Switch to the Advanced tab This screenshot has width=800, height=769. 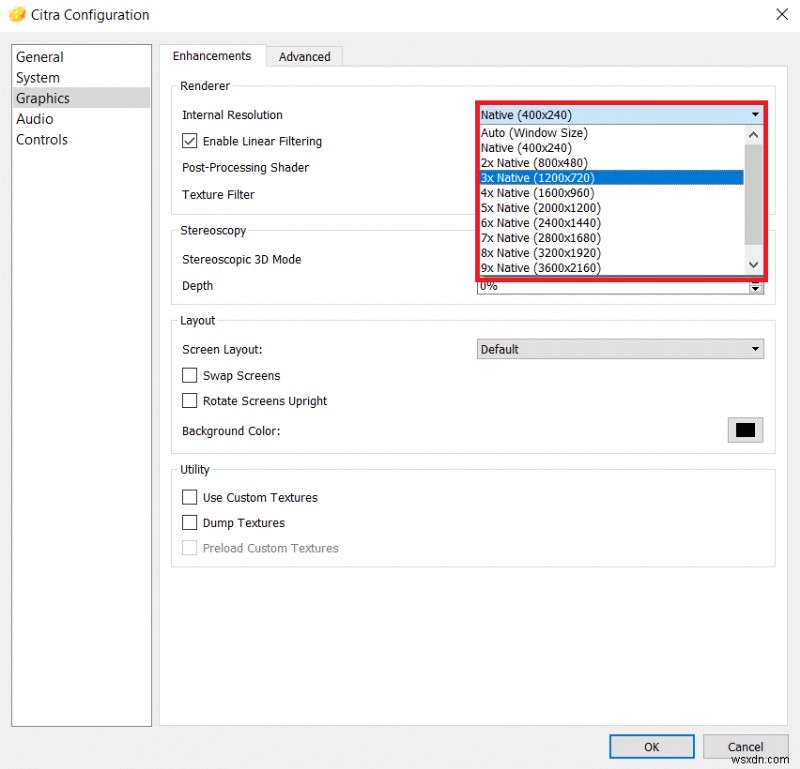(x=305, y=57)
